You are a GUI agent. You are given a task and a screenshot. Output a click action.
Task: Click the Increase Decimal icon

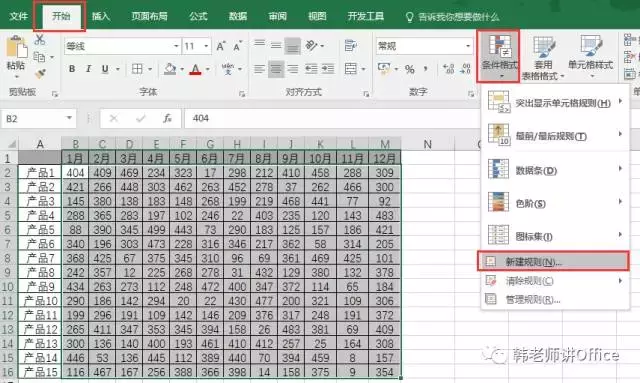[449, 69]
